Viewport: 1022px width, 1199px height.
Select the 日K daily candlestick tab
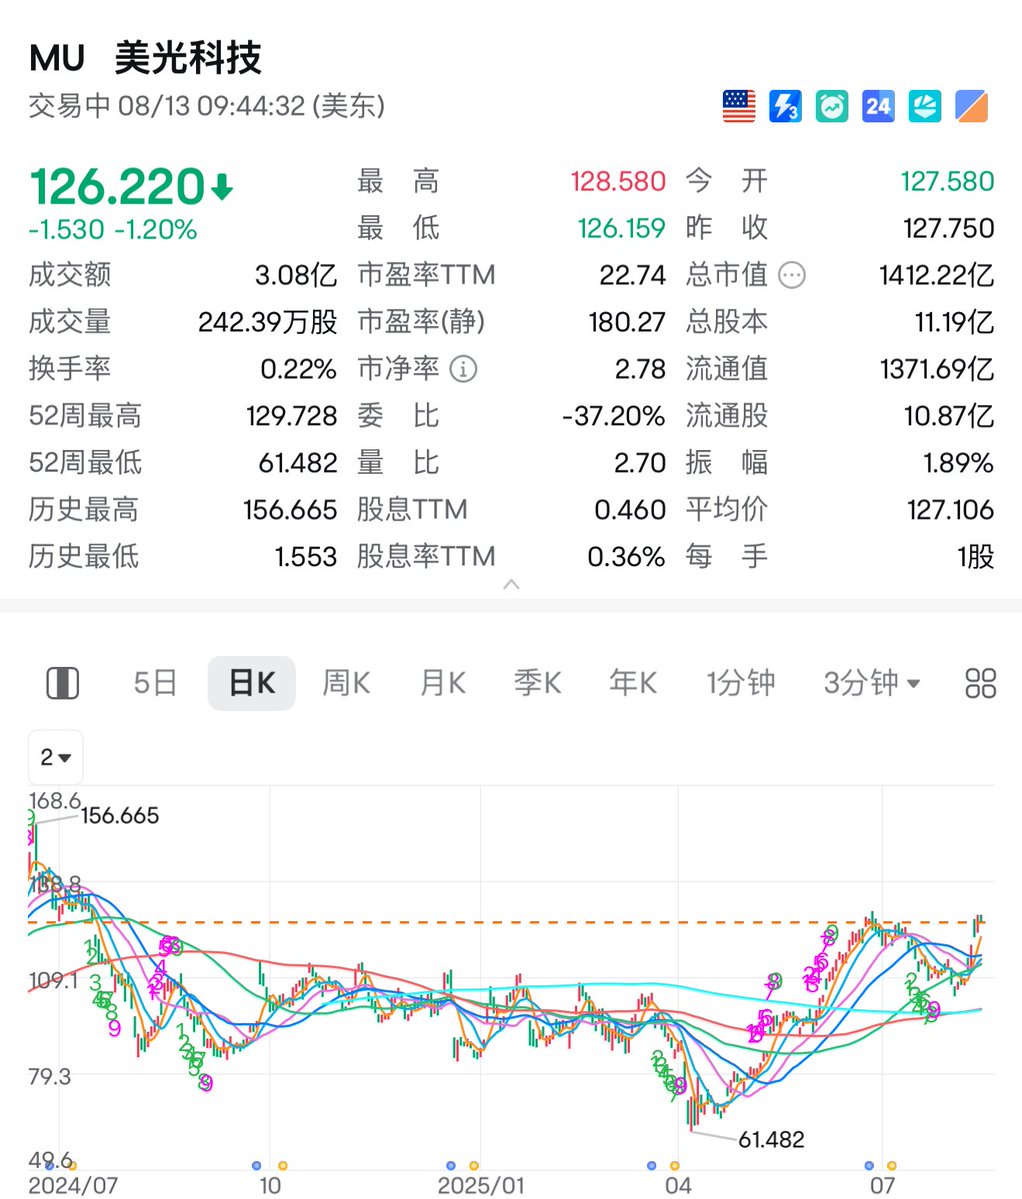251,683
